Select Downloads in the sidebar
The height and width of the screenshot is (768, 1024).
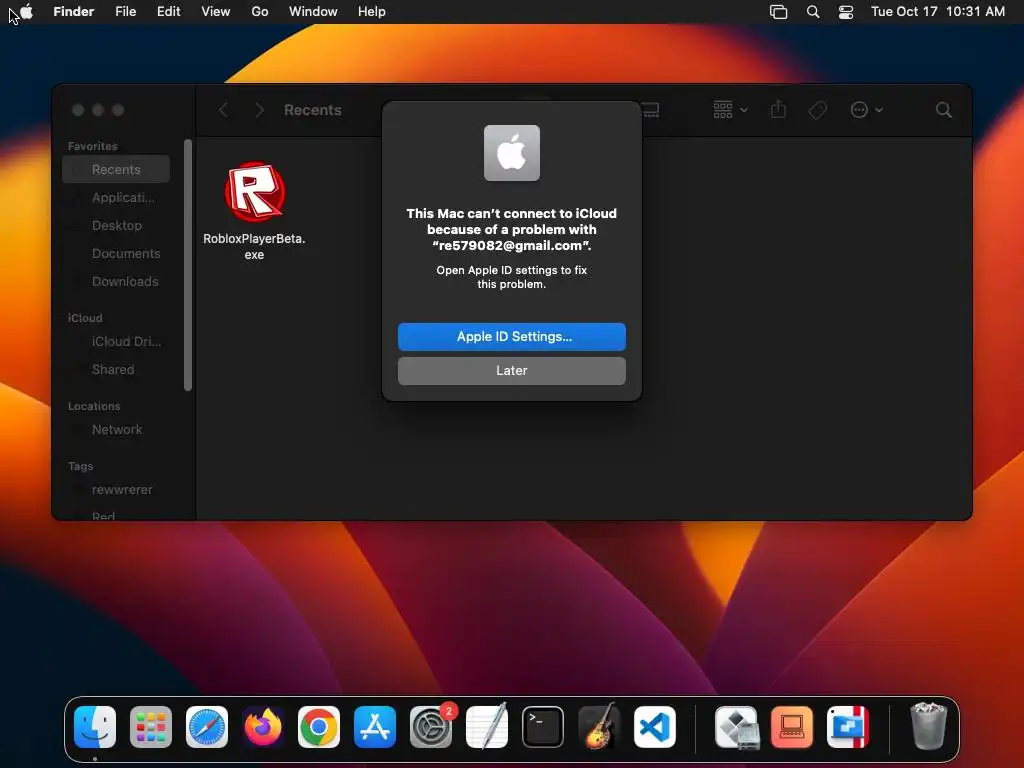pyautogui.click(x=116, y=281)
